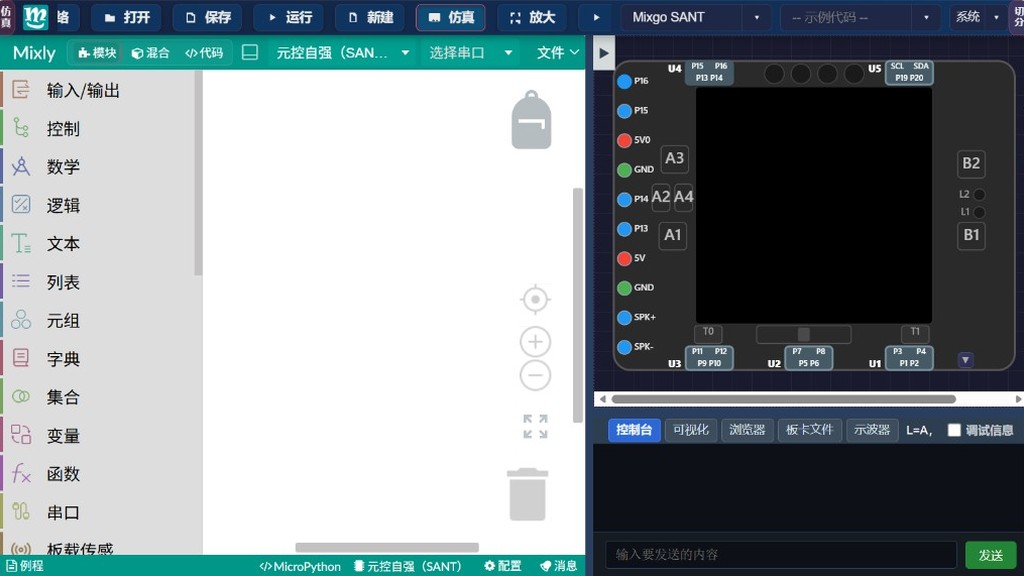
Task: Select the 浏览器 tab
Action: [746, 430]
